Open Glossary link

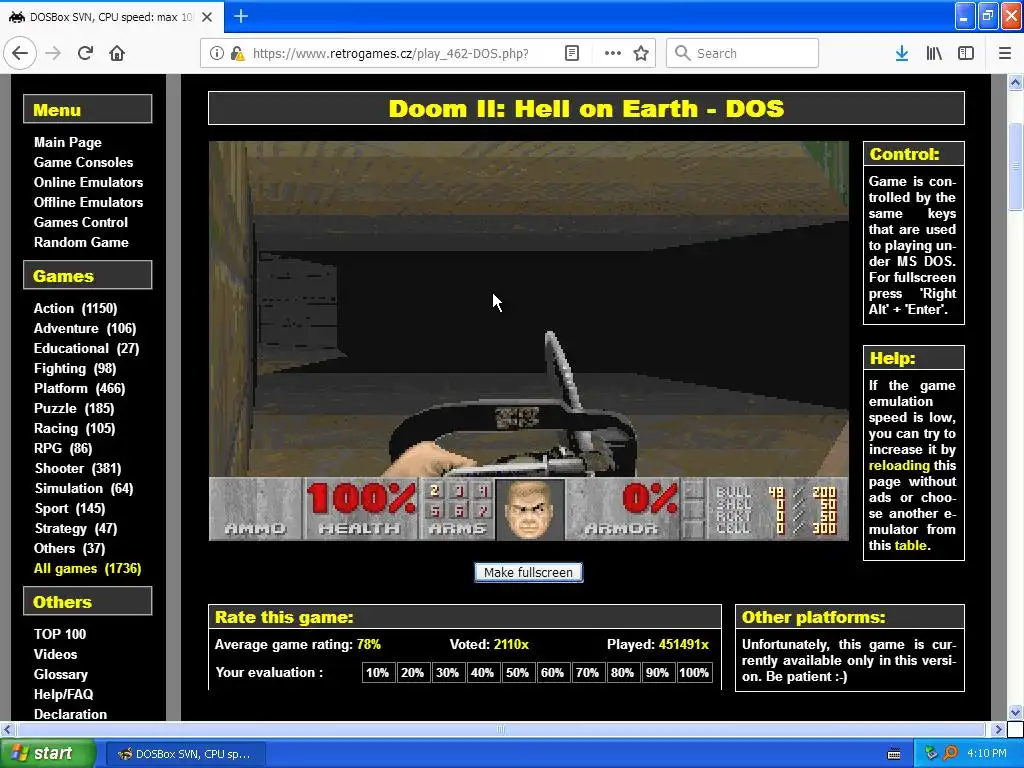point(61,675)
